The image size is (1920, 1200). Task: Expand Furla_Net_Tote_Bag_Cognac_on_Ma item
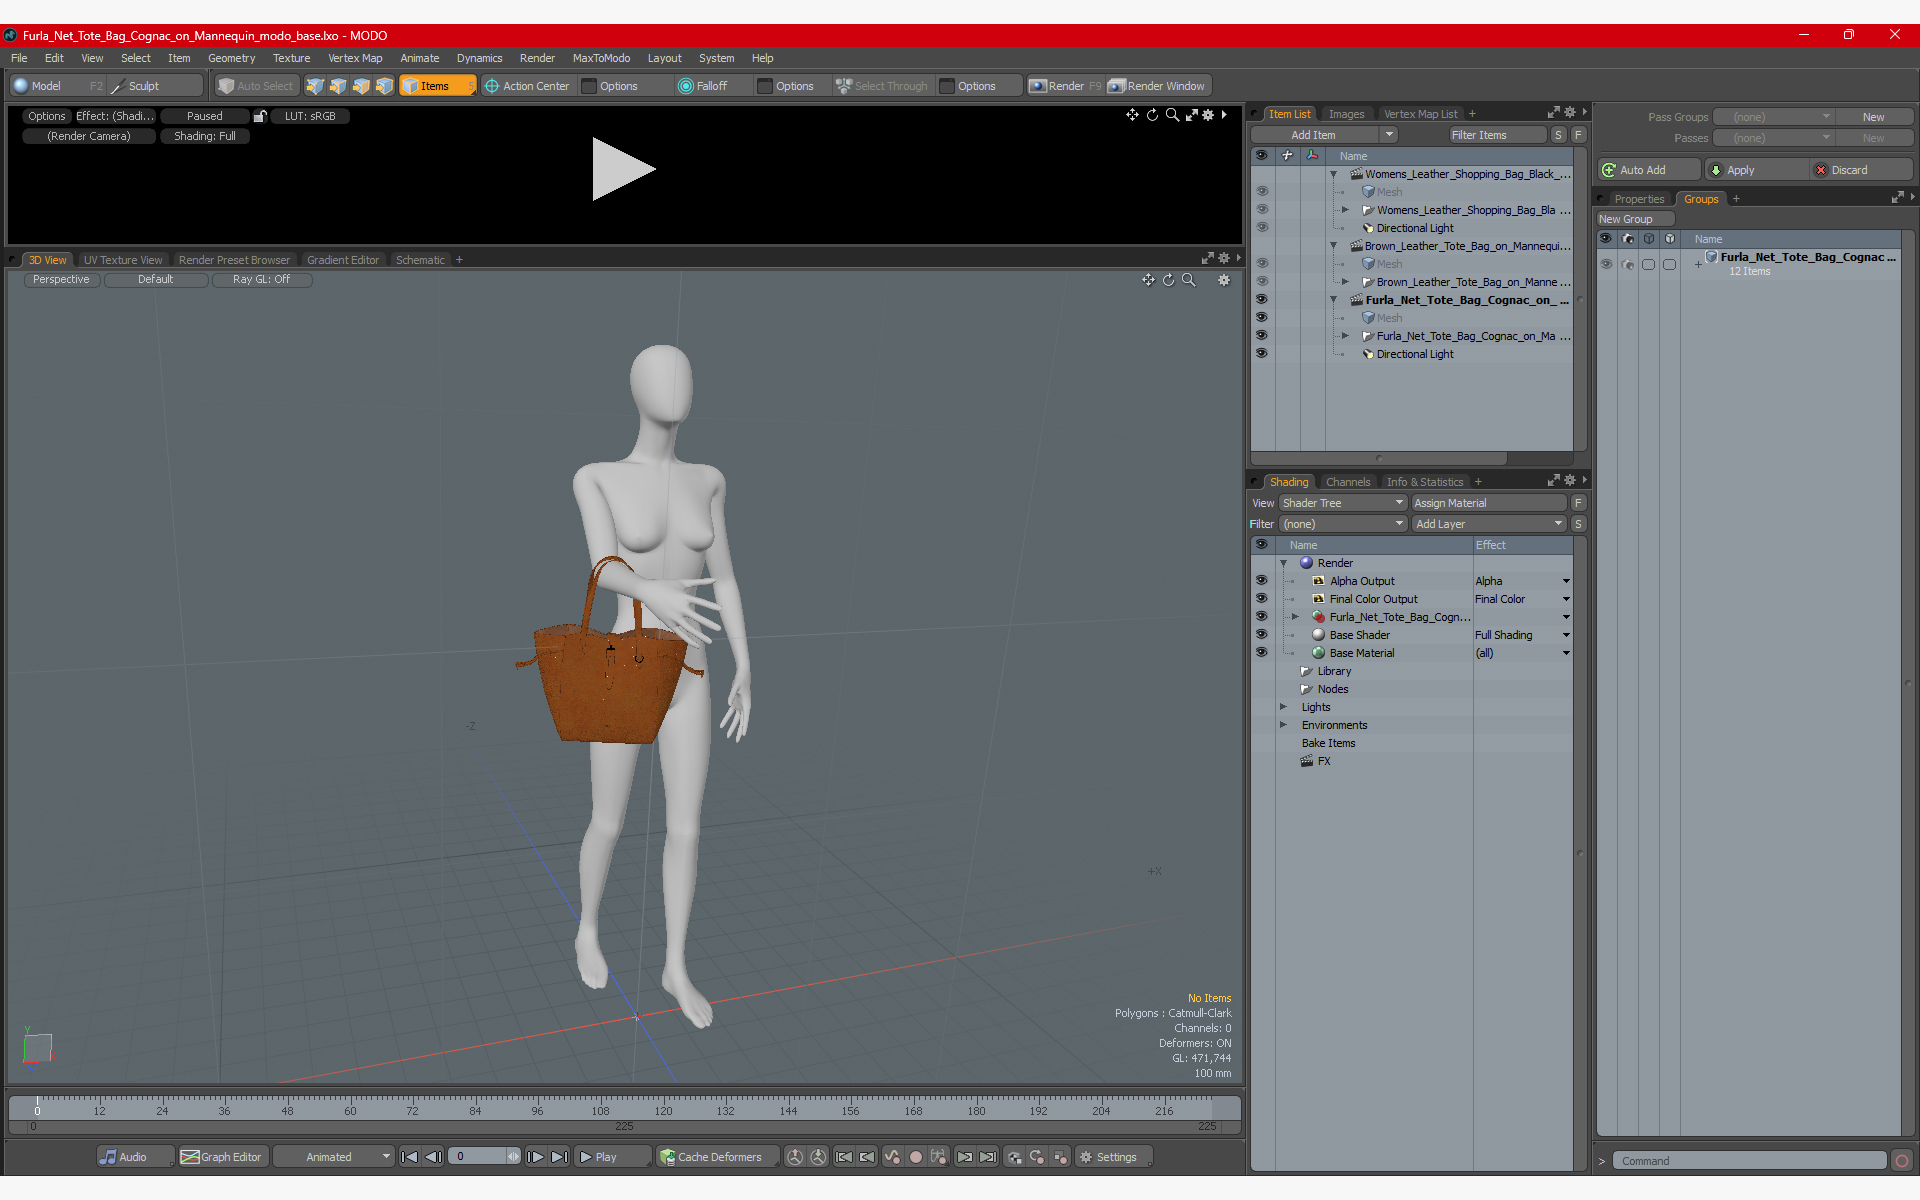(x=1345, y=336)
